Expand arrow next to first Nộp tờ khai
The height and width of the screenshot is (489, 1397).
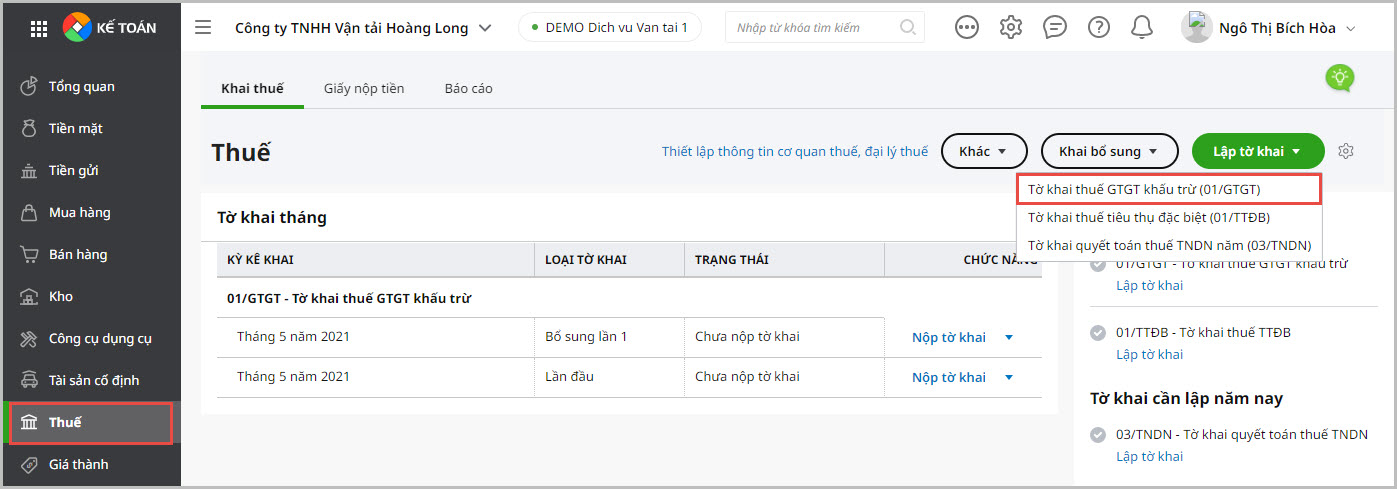point(1009,338)
